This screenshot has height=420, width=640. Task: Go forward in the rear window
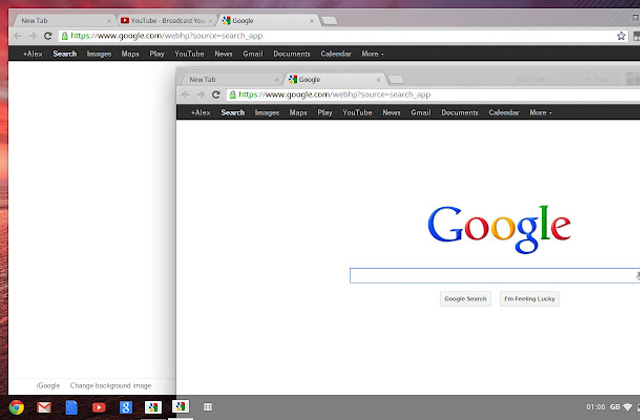pos(33,36)
